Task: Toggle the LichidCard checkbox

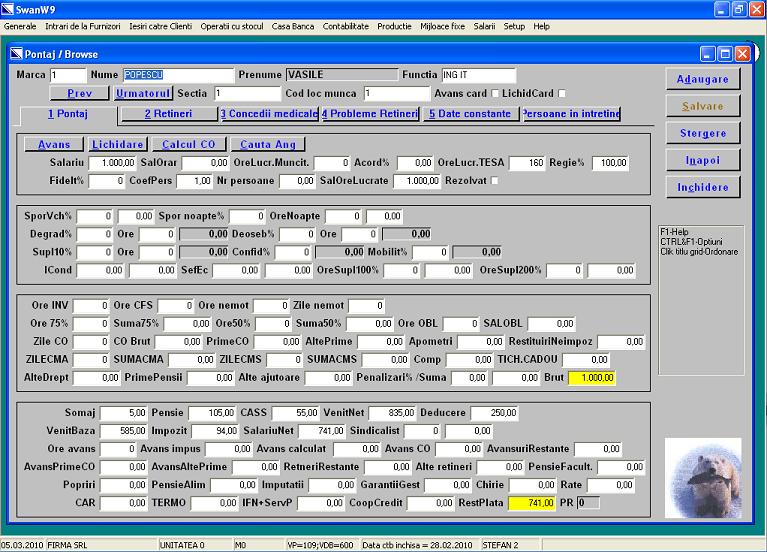Action: point(562,94)
